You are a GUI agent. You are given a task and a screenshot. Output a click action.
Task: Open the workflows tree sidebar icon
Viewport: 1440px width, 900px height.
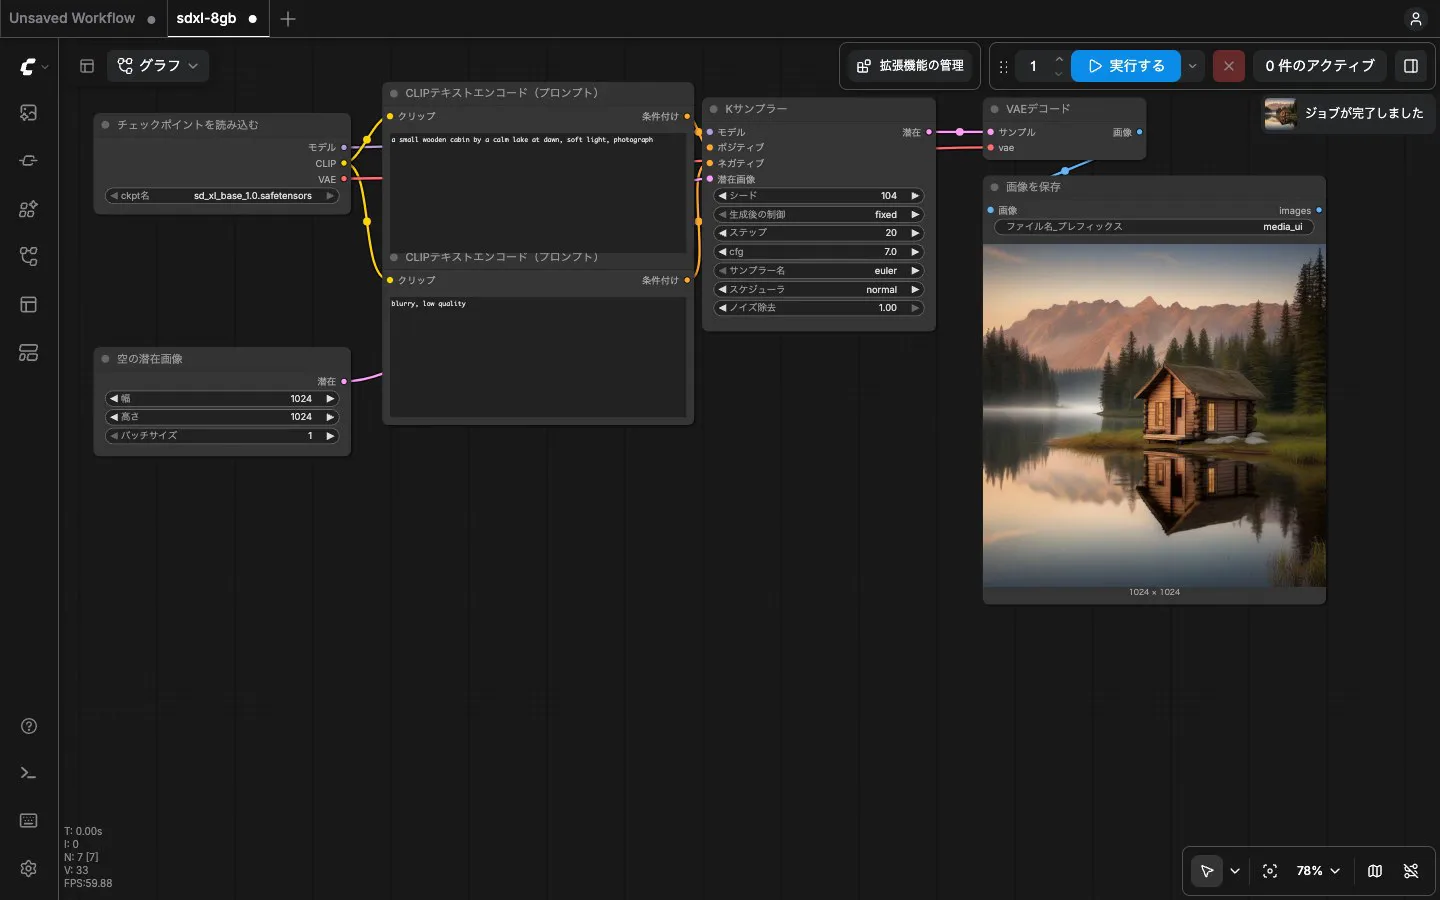pos(29,257)
